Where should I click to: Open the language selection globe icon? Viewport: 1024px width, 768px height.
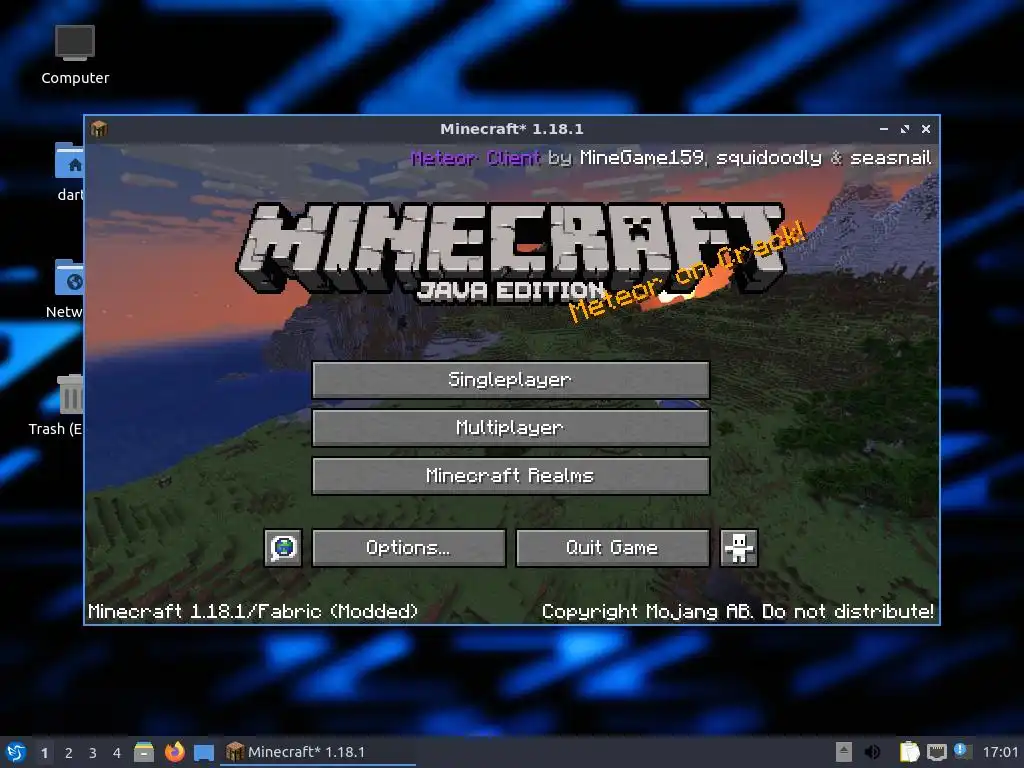point(283,547)
